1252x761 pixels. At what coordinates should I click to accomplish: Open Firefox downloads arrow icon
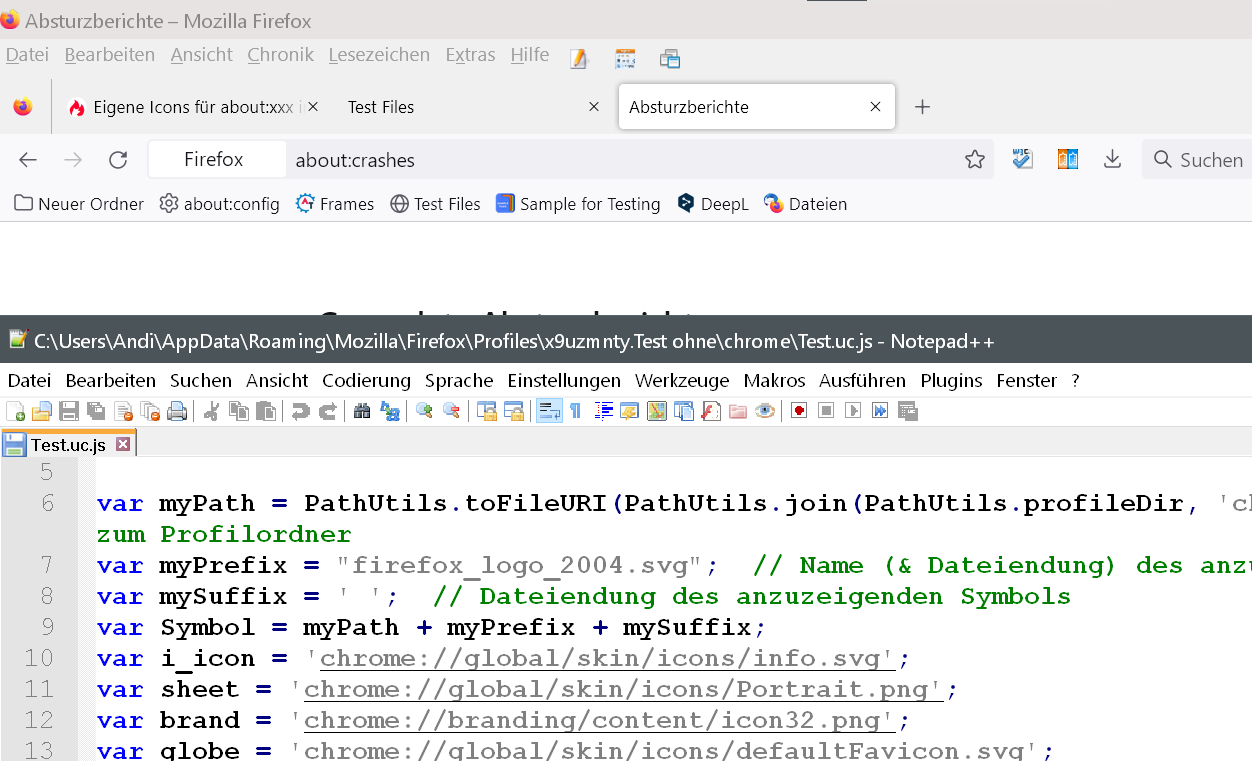1112,160
